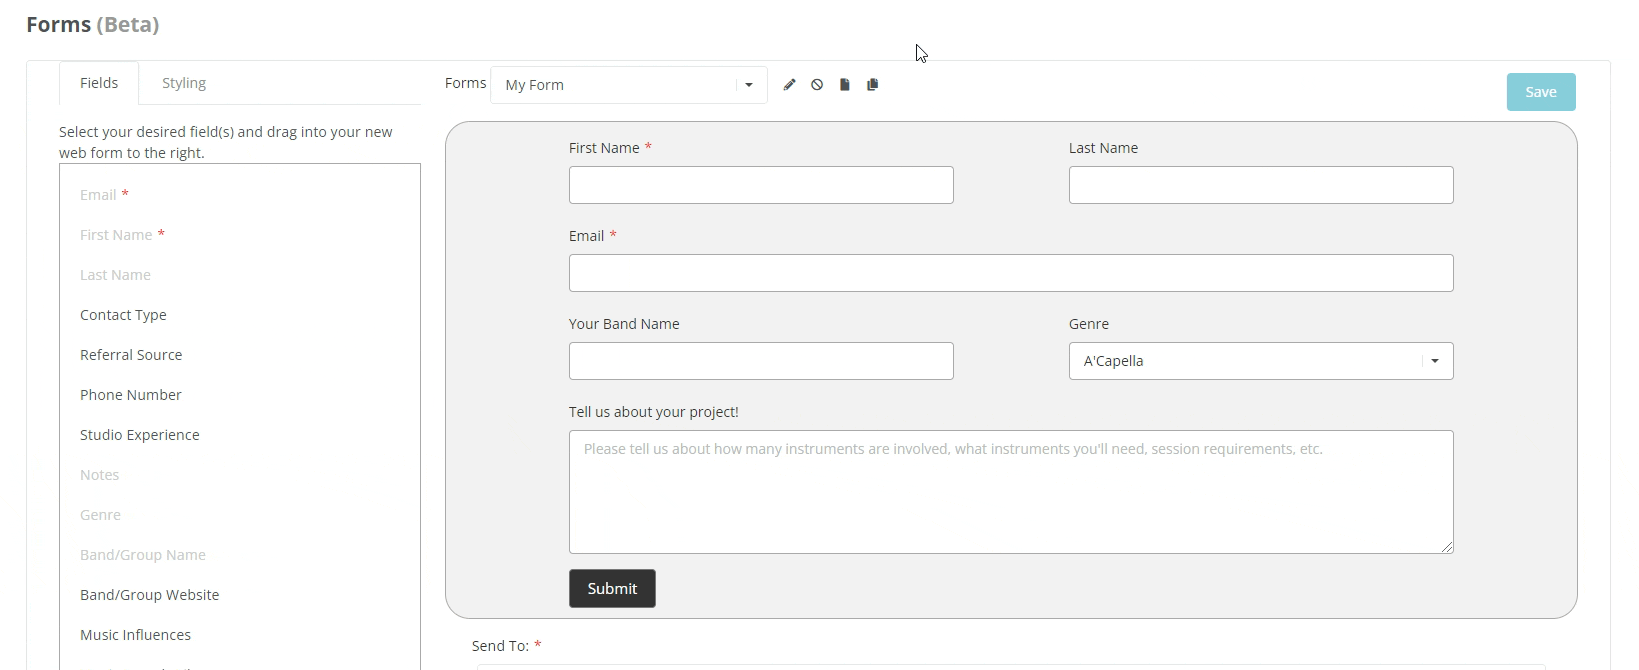Choose Phone Number from the fields list
The width and height of the screenshot is (1639, 670).
pos(131,395)
